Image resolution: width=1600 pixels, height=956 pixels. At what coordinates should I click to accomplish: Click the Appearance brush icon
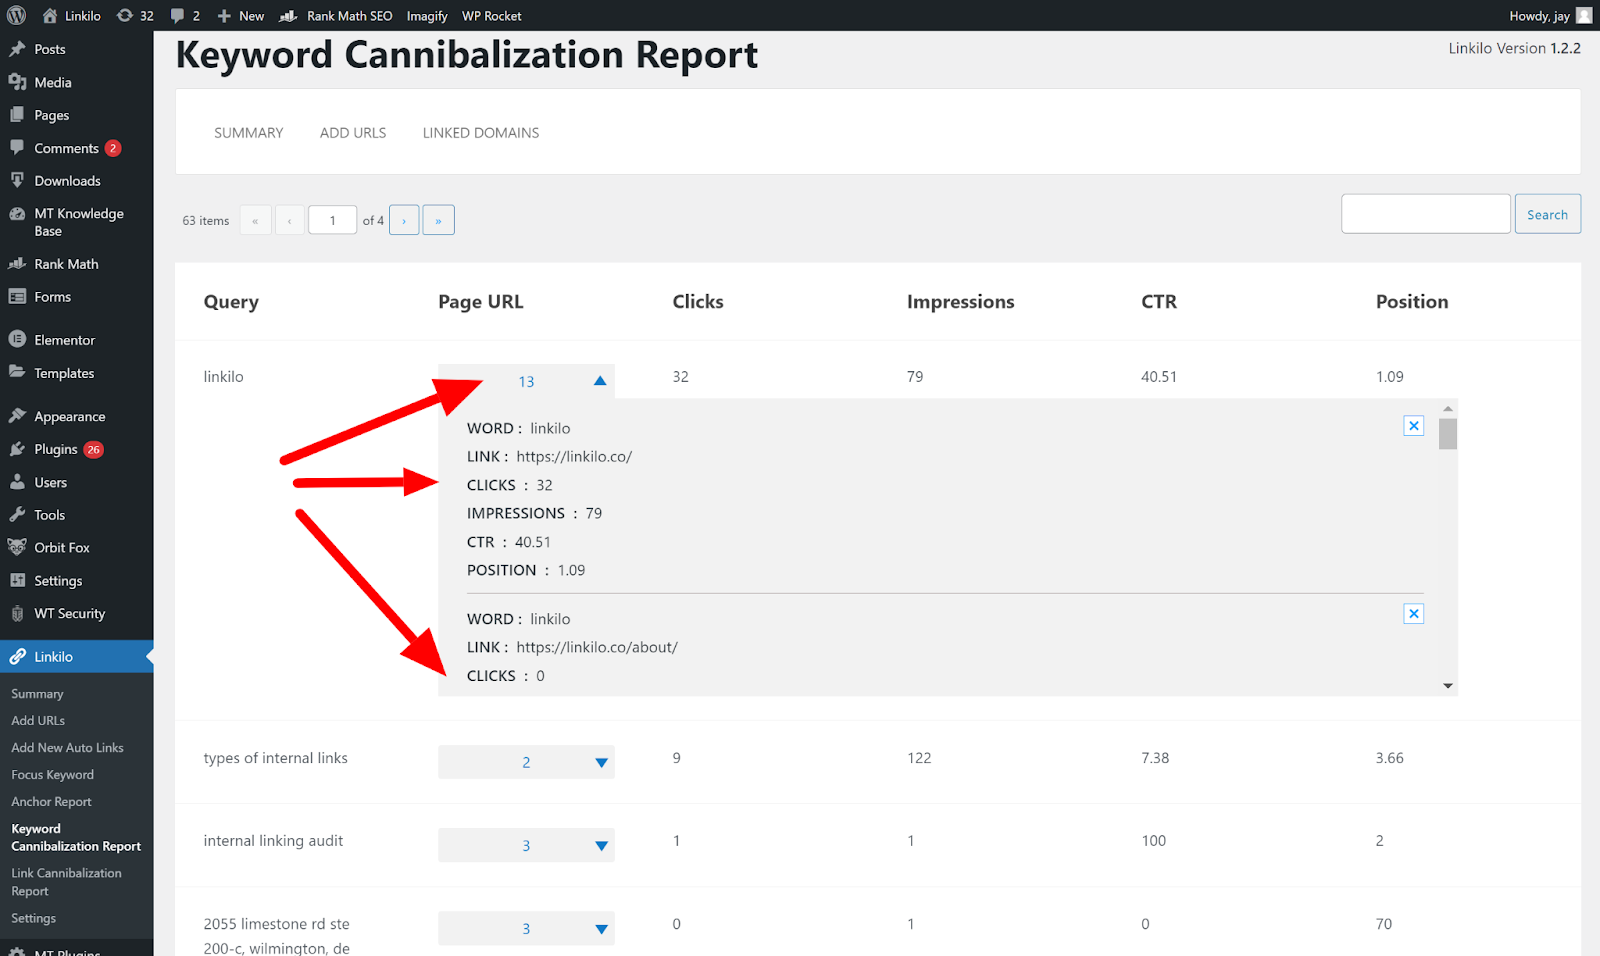point(17,416)
